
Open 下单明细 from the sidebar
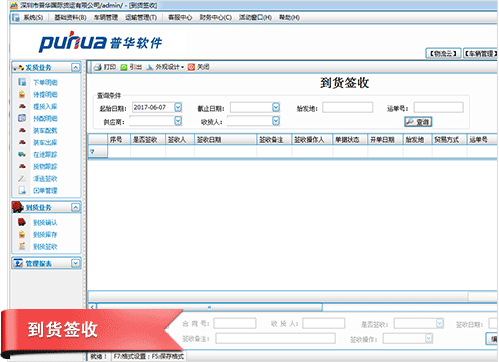(45, 82)
